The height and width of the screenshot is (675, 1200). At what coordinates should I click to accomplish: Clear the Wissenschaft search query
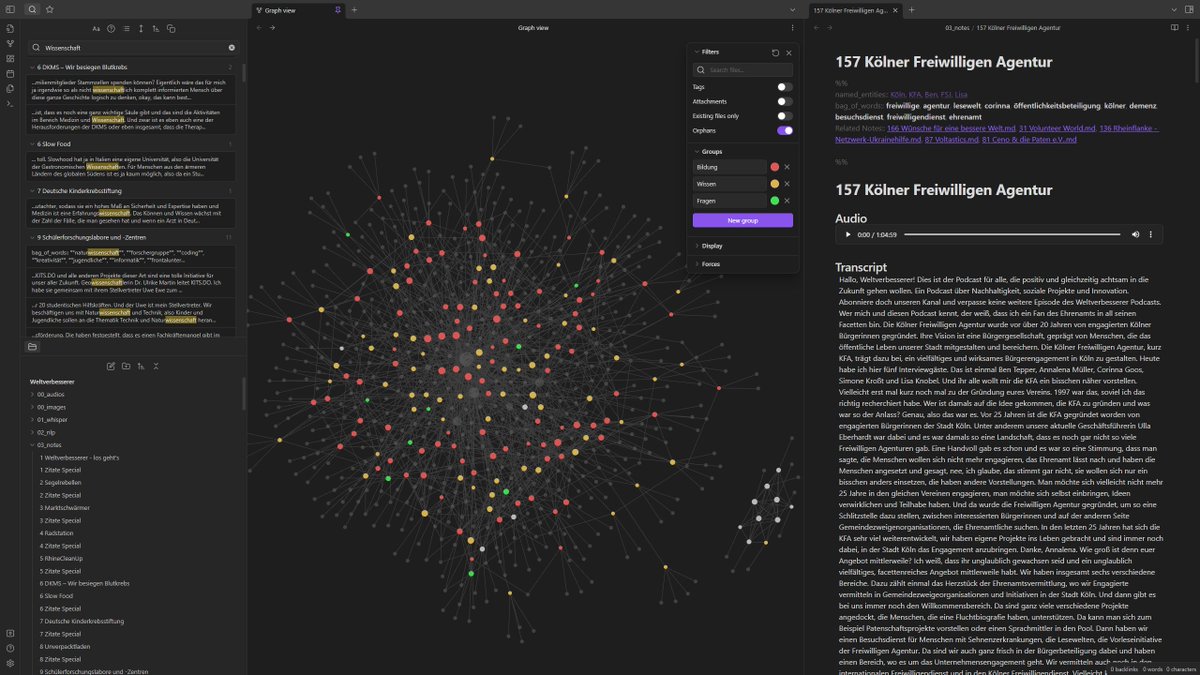click(232, 47)
